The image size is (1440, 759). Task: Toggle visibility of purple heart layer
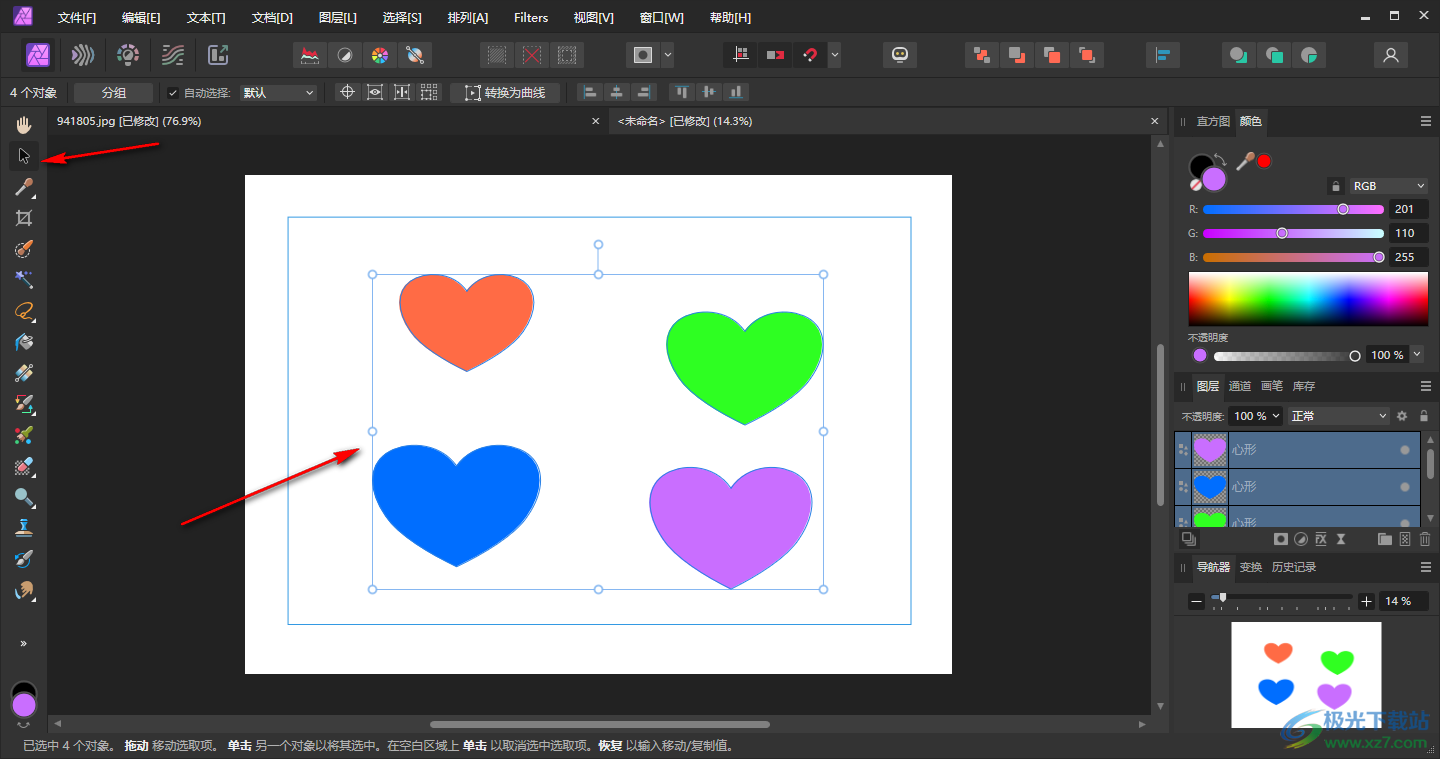click(1405, 450)
